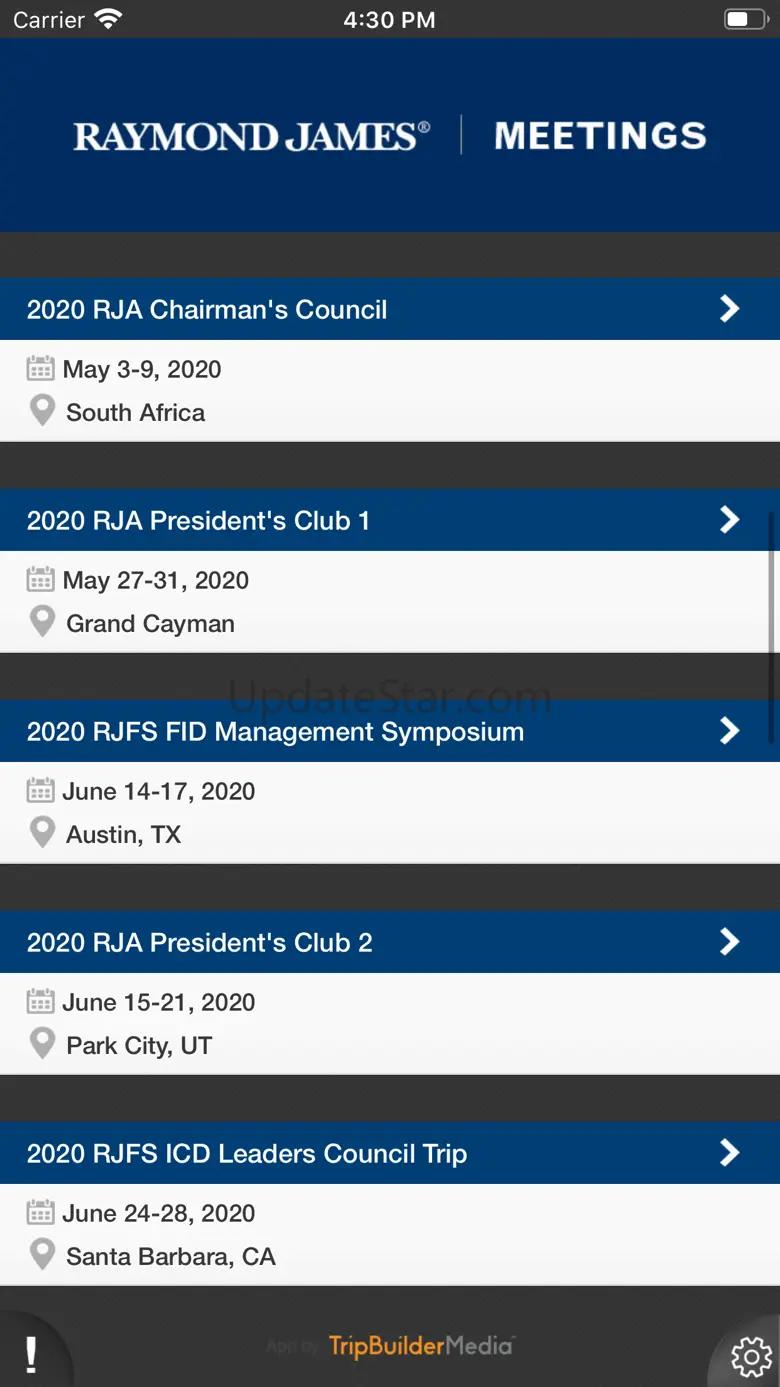Click location pin beside Santa Barbara, CA
780x1387 pixels.
click(x=42, y=1255)
